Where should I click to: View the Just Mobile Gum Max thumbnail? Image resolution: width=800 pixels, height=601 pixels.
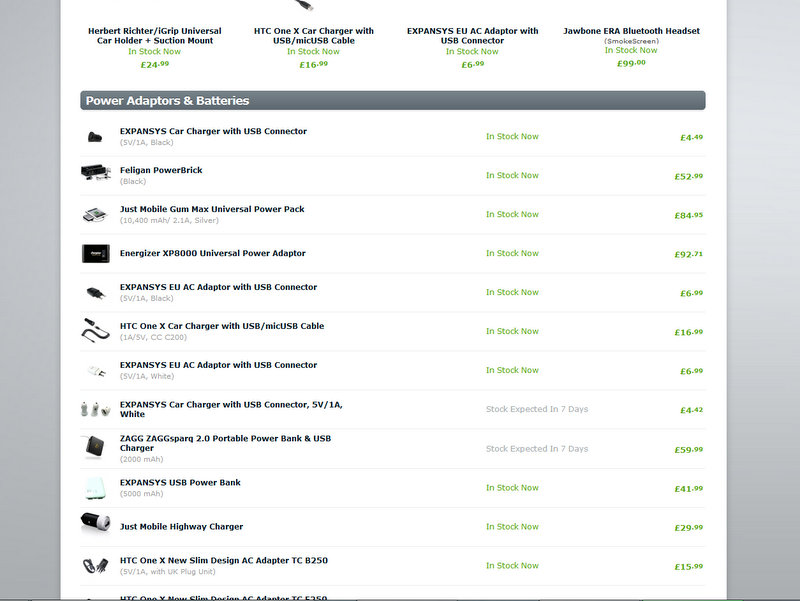(95, 215)
